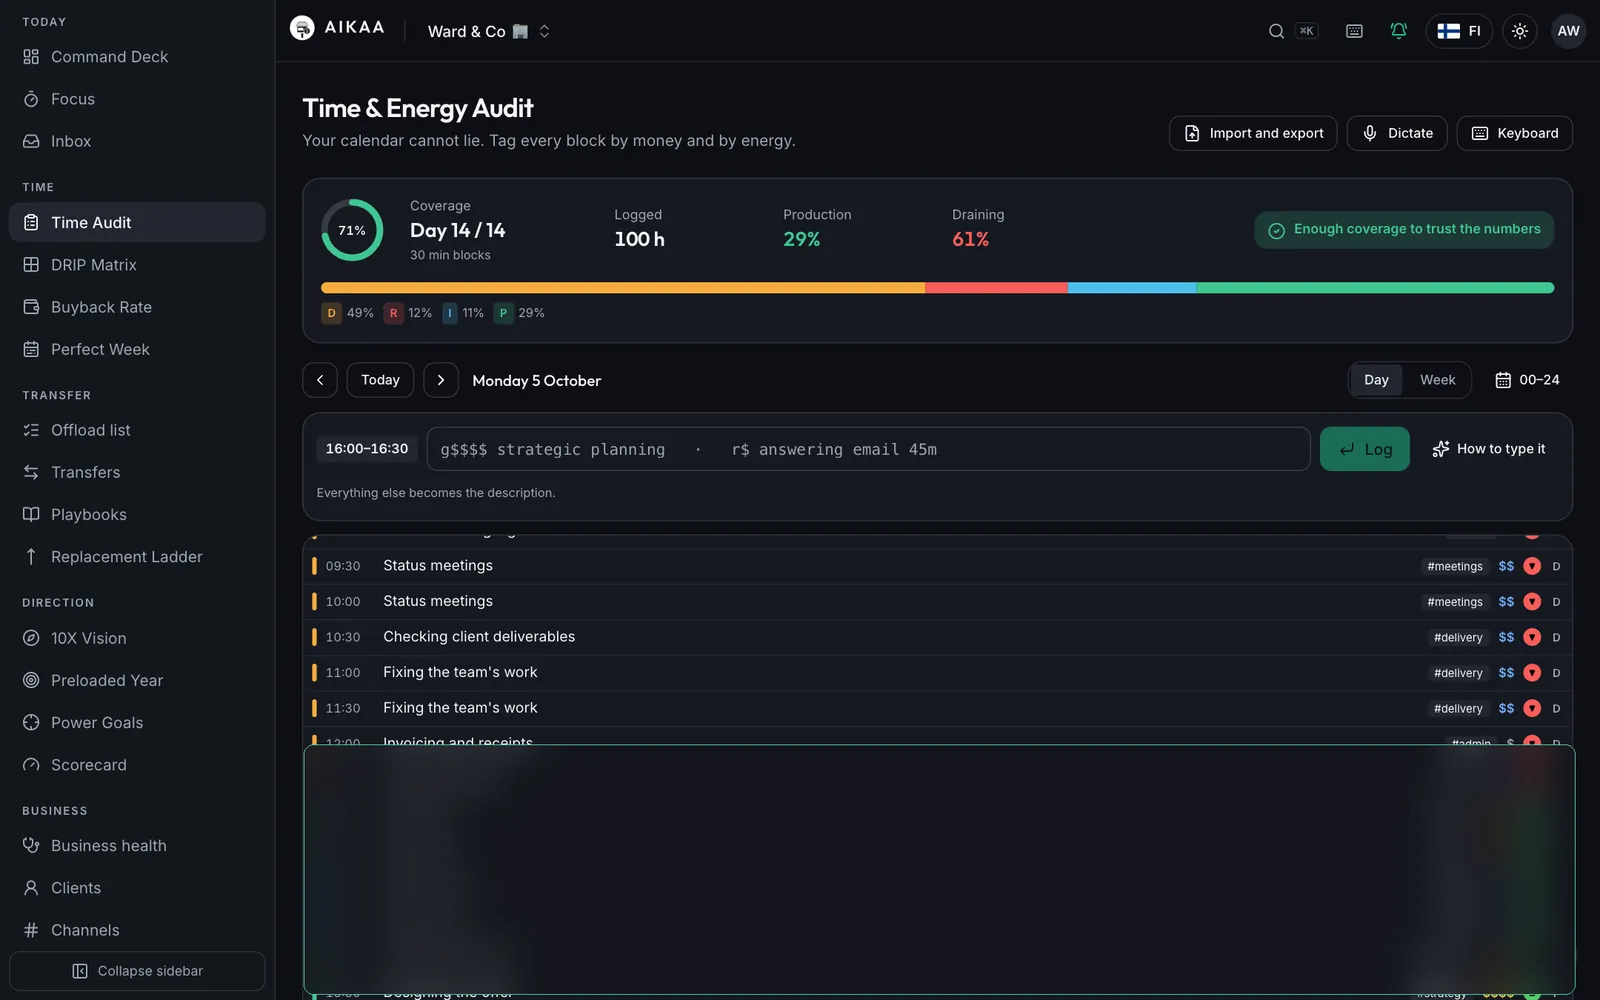Screen dimensions: 1600x1000
Task: Click the orange Delegate segment of bar
Action: click(623, 288)
